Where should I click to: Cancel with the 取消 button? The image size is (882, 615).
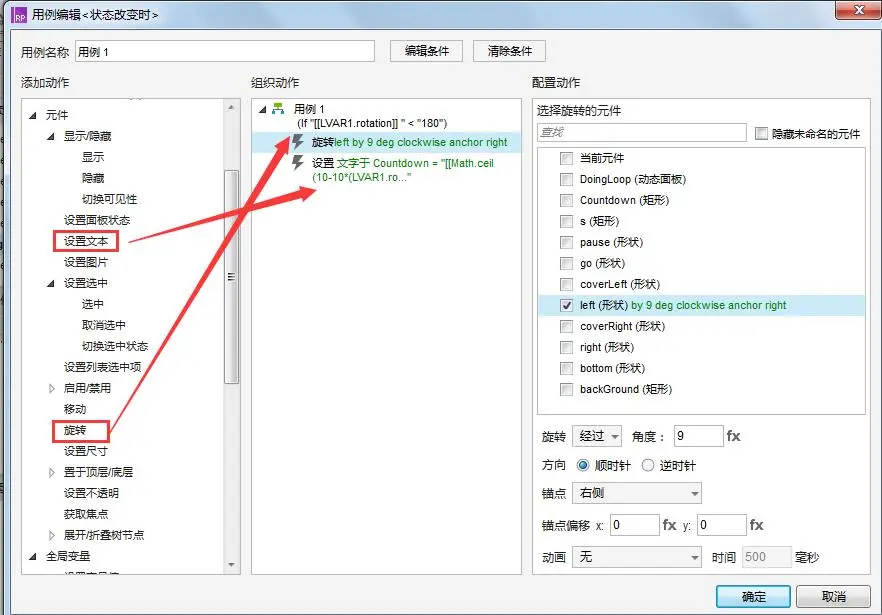pyautogui.click(x=833, y=596)
